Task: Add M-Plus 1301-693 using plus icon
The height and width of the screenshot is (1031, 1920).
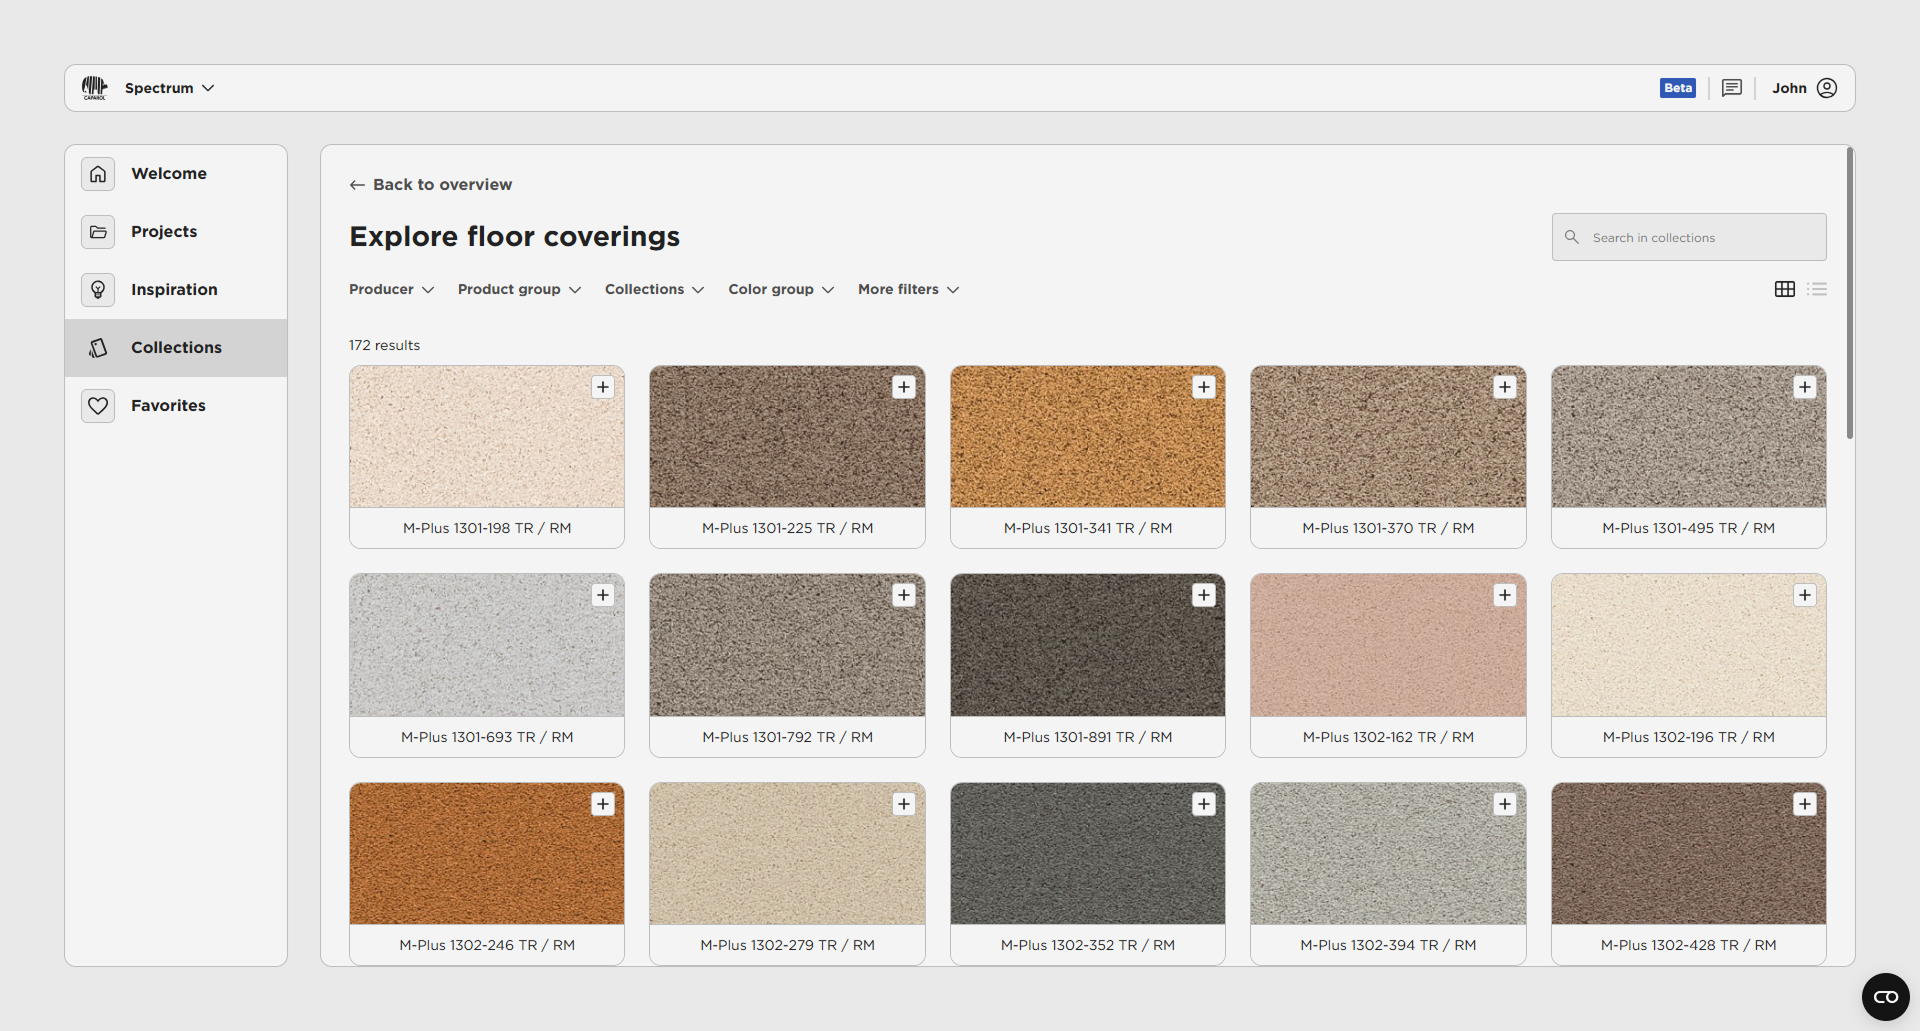Action: 603,596
